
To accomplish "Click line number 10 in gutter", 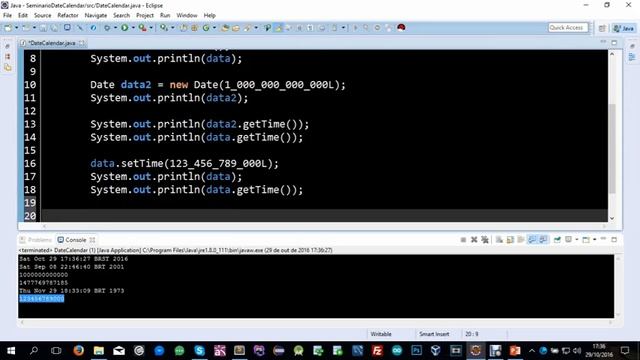I will coord(30,85).
